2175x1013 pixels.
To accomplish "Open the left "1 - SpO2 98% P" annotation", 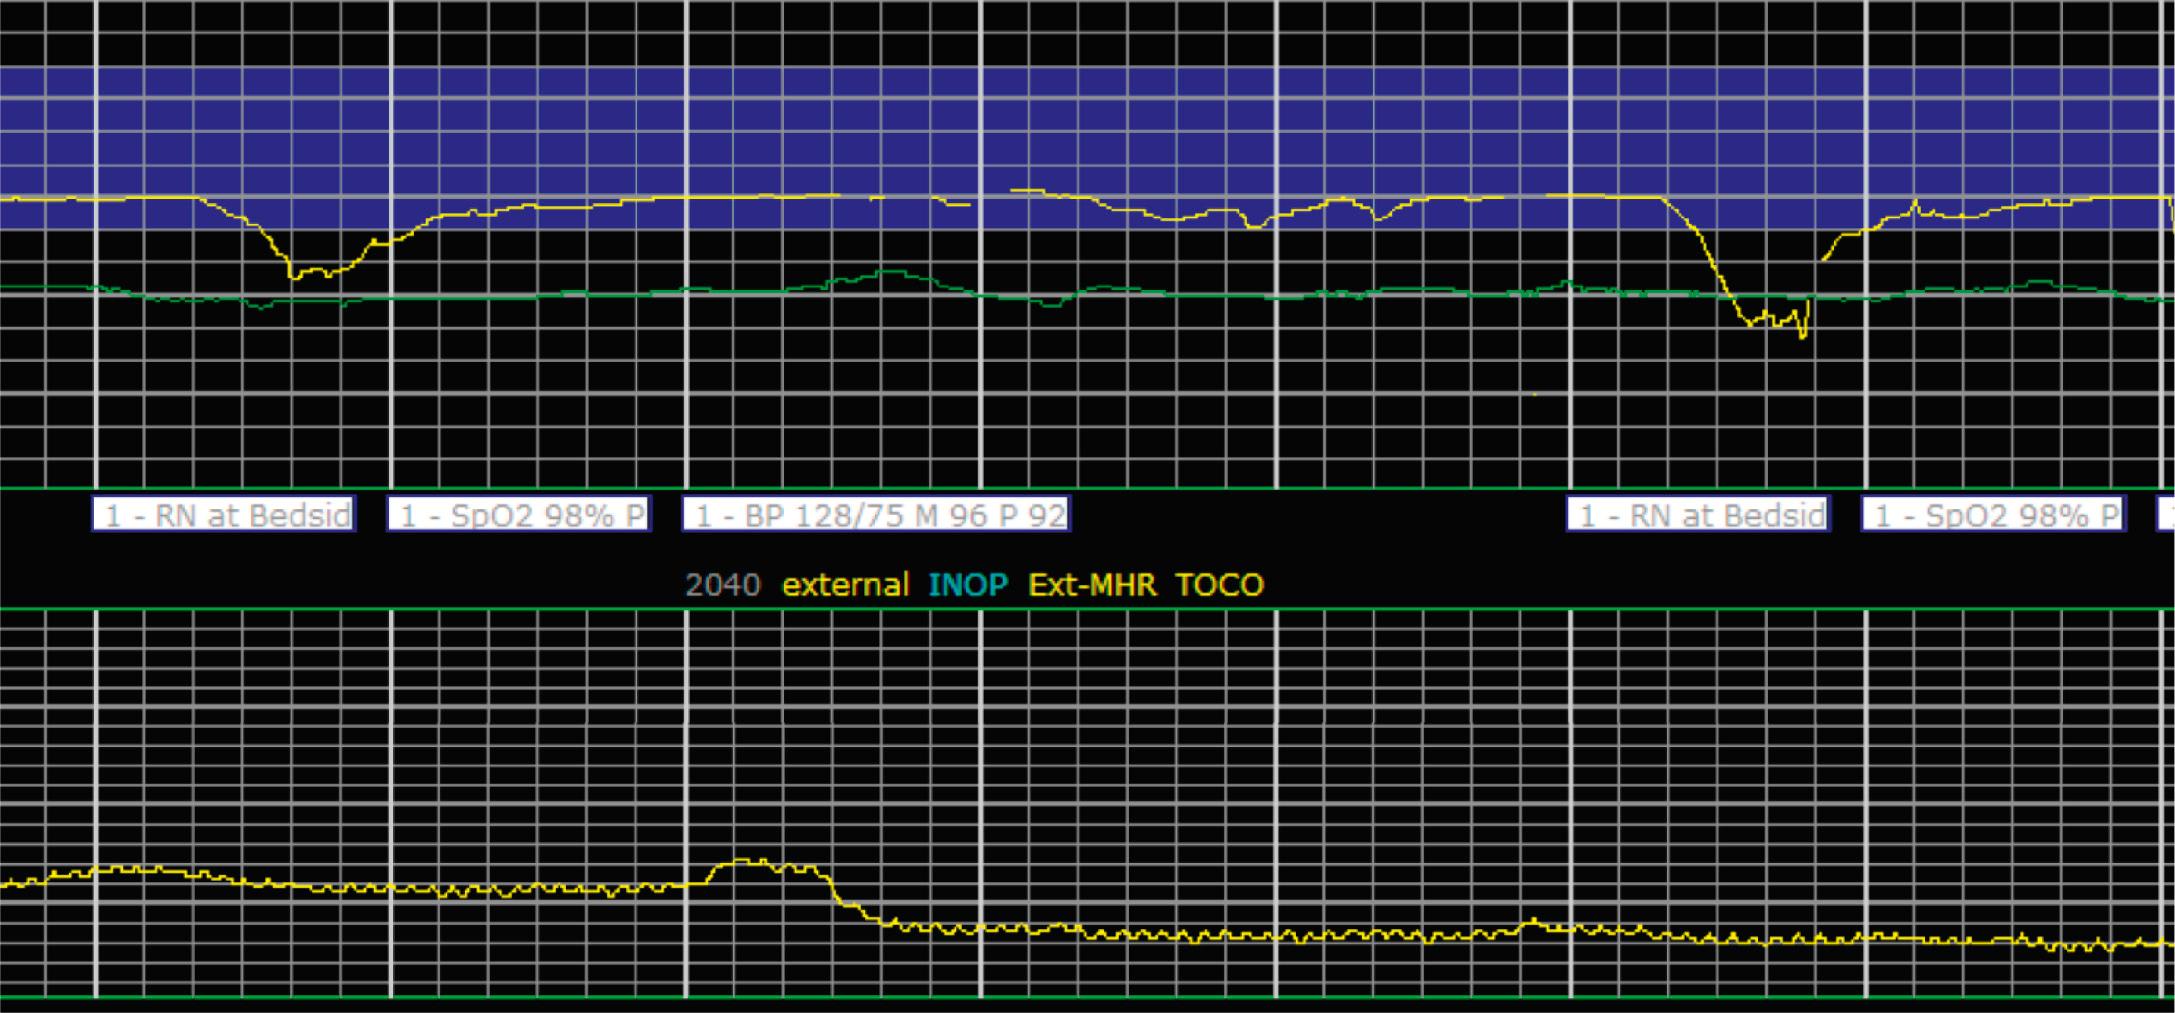I will point(519,514).
